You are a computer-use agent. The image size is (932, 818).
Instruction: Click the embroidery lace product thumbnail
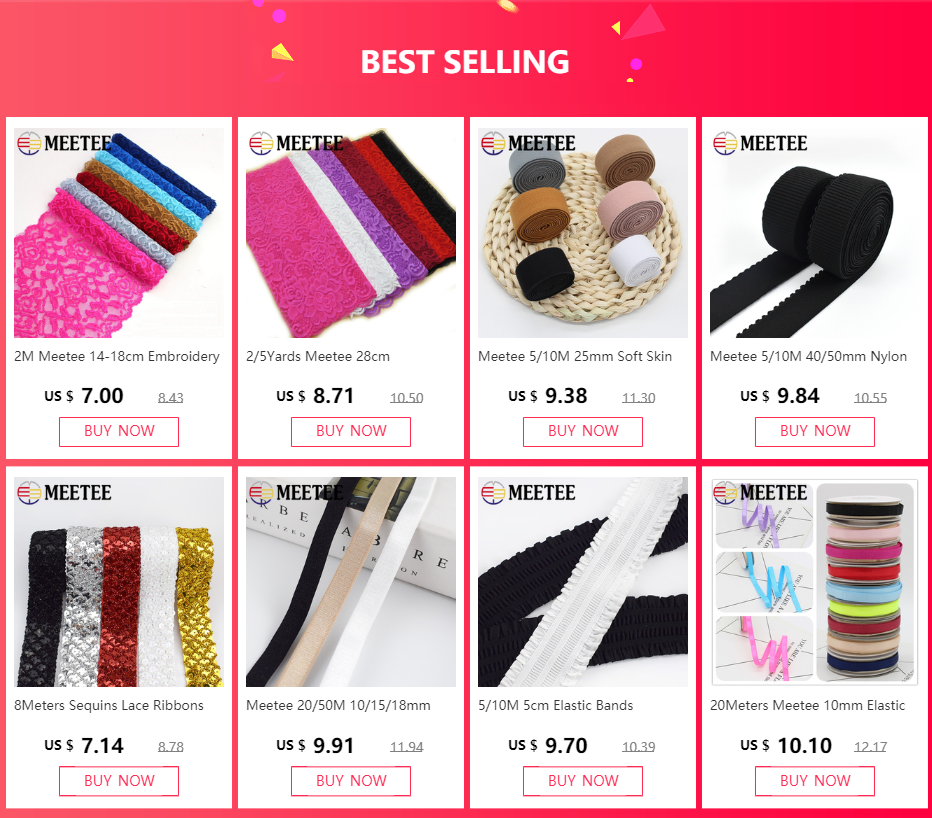(x=119, y=232)
